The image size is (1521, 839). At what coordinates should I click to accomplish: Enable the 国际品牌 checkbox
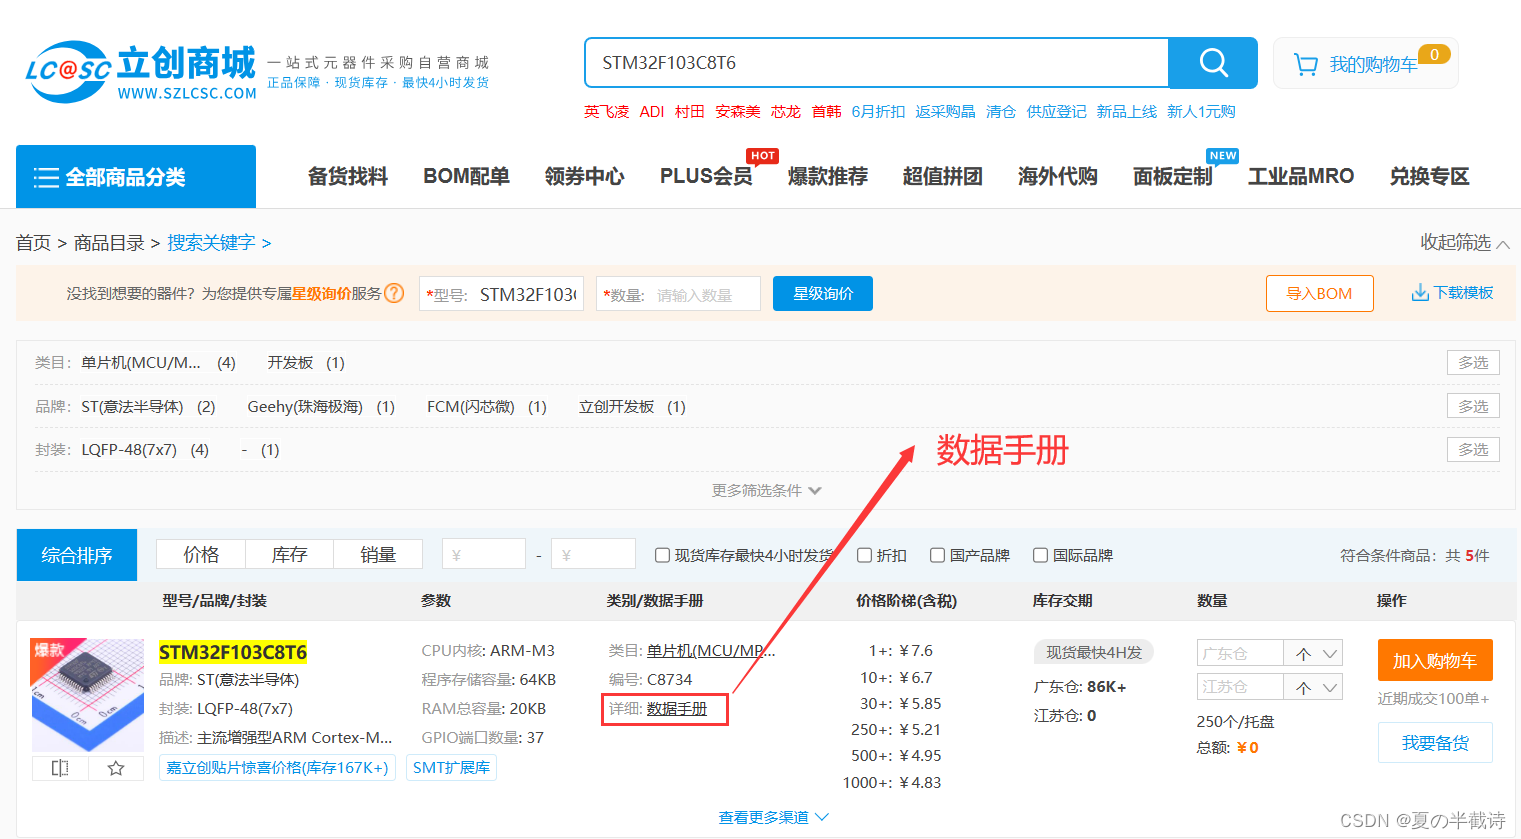(x=1040, y=555)
